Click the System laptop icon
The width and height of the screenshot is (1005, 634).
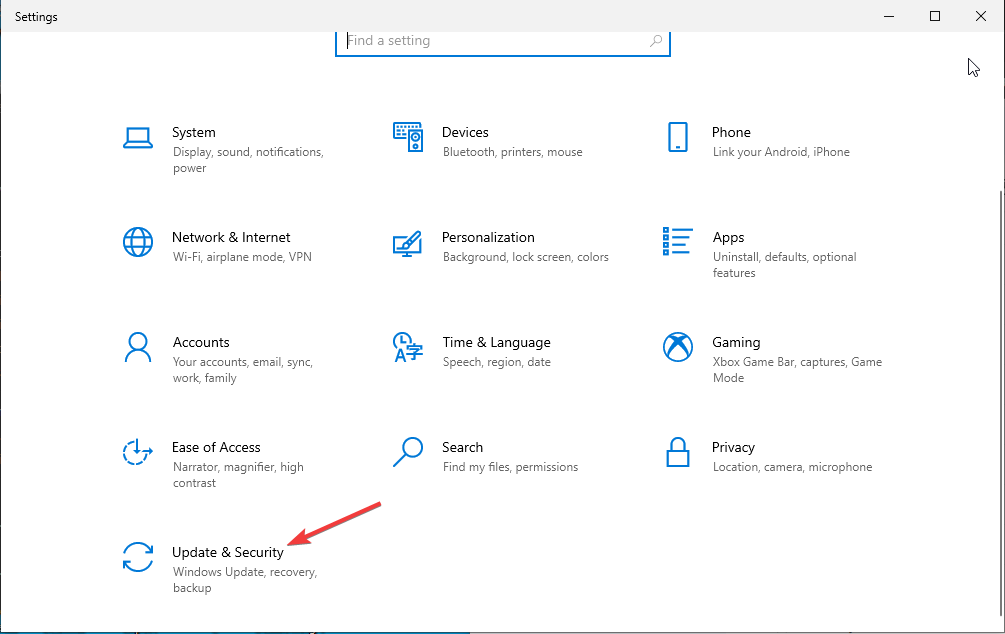point(137,137)
